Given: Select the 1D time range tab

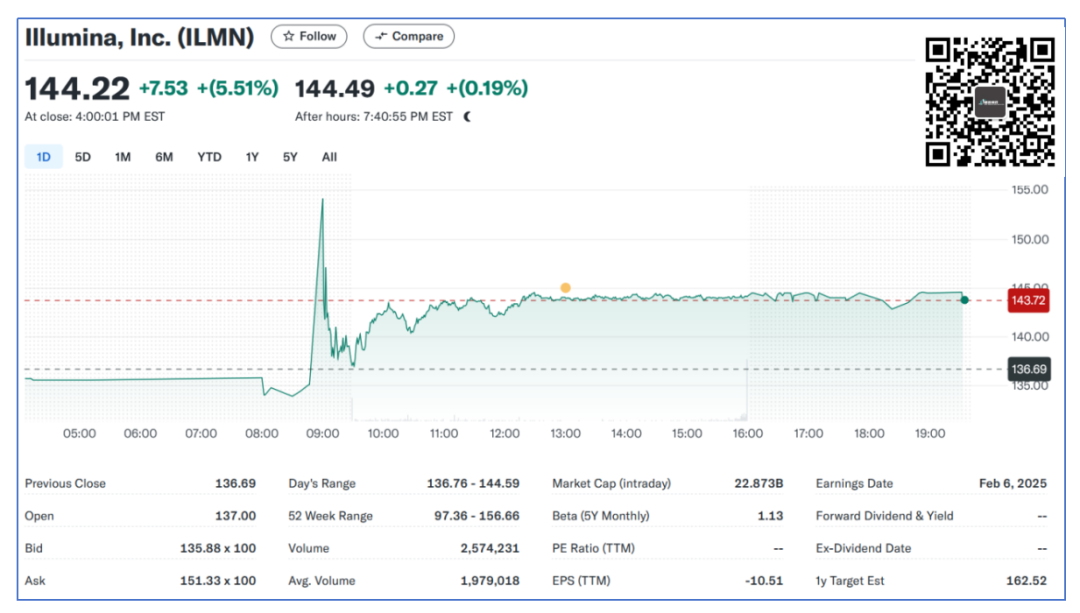Looking at the screenshot, I should pos(44,157).
